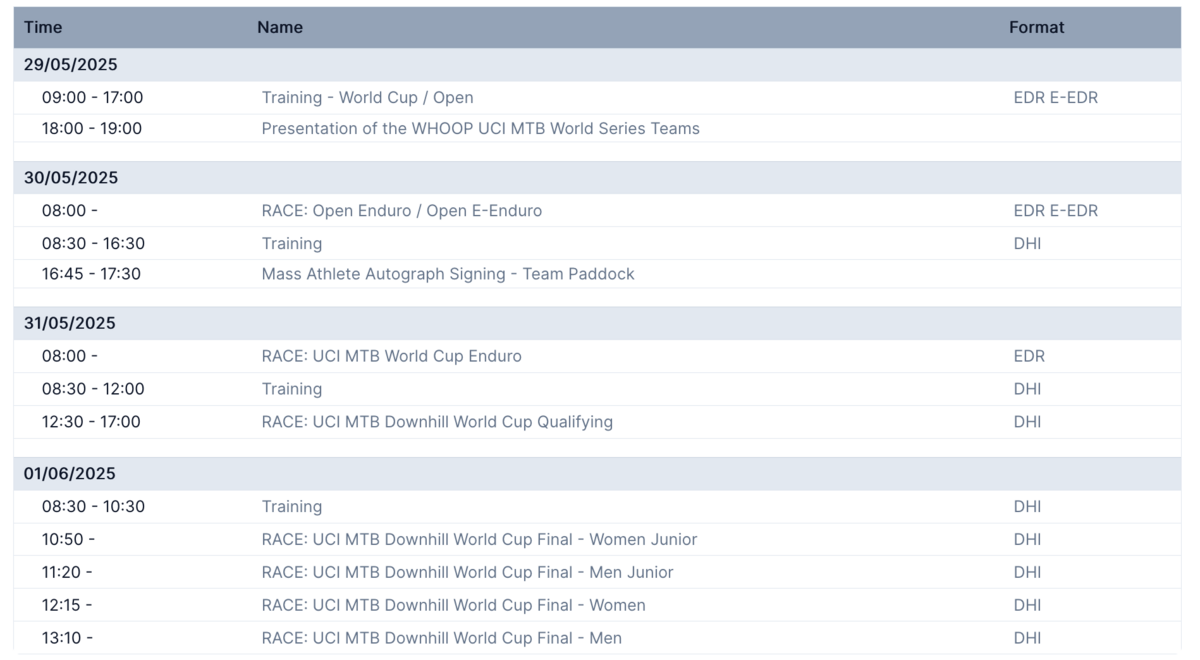
Task: Click the Time column header
Action: tap(43, 28)
